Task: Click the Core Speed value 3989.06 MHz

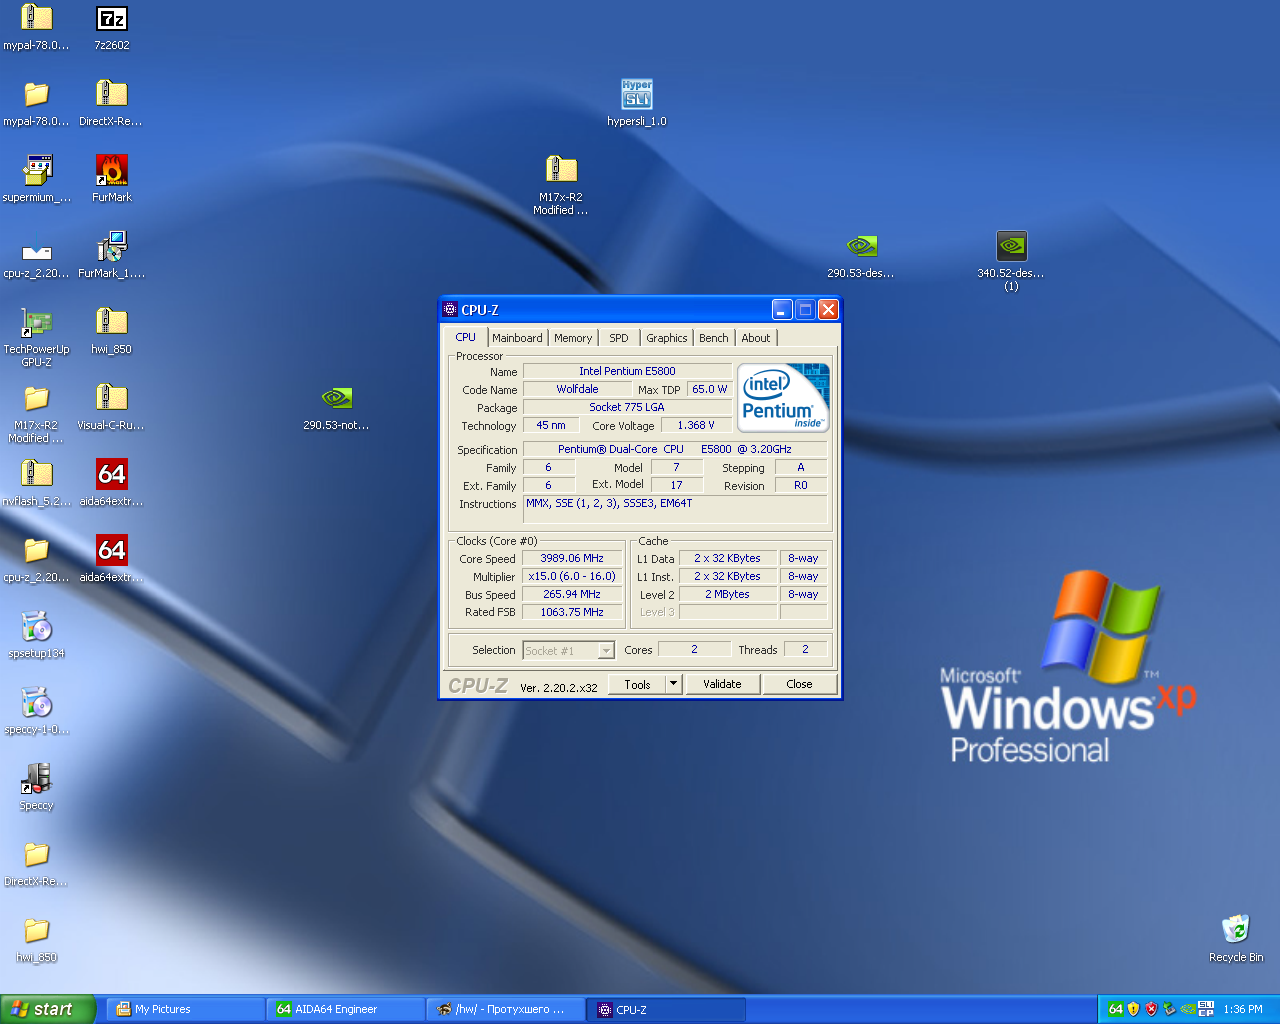Action: (572, 558)
